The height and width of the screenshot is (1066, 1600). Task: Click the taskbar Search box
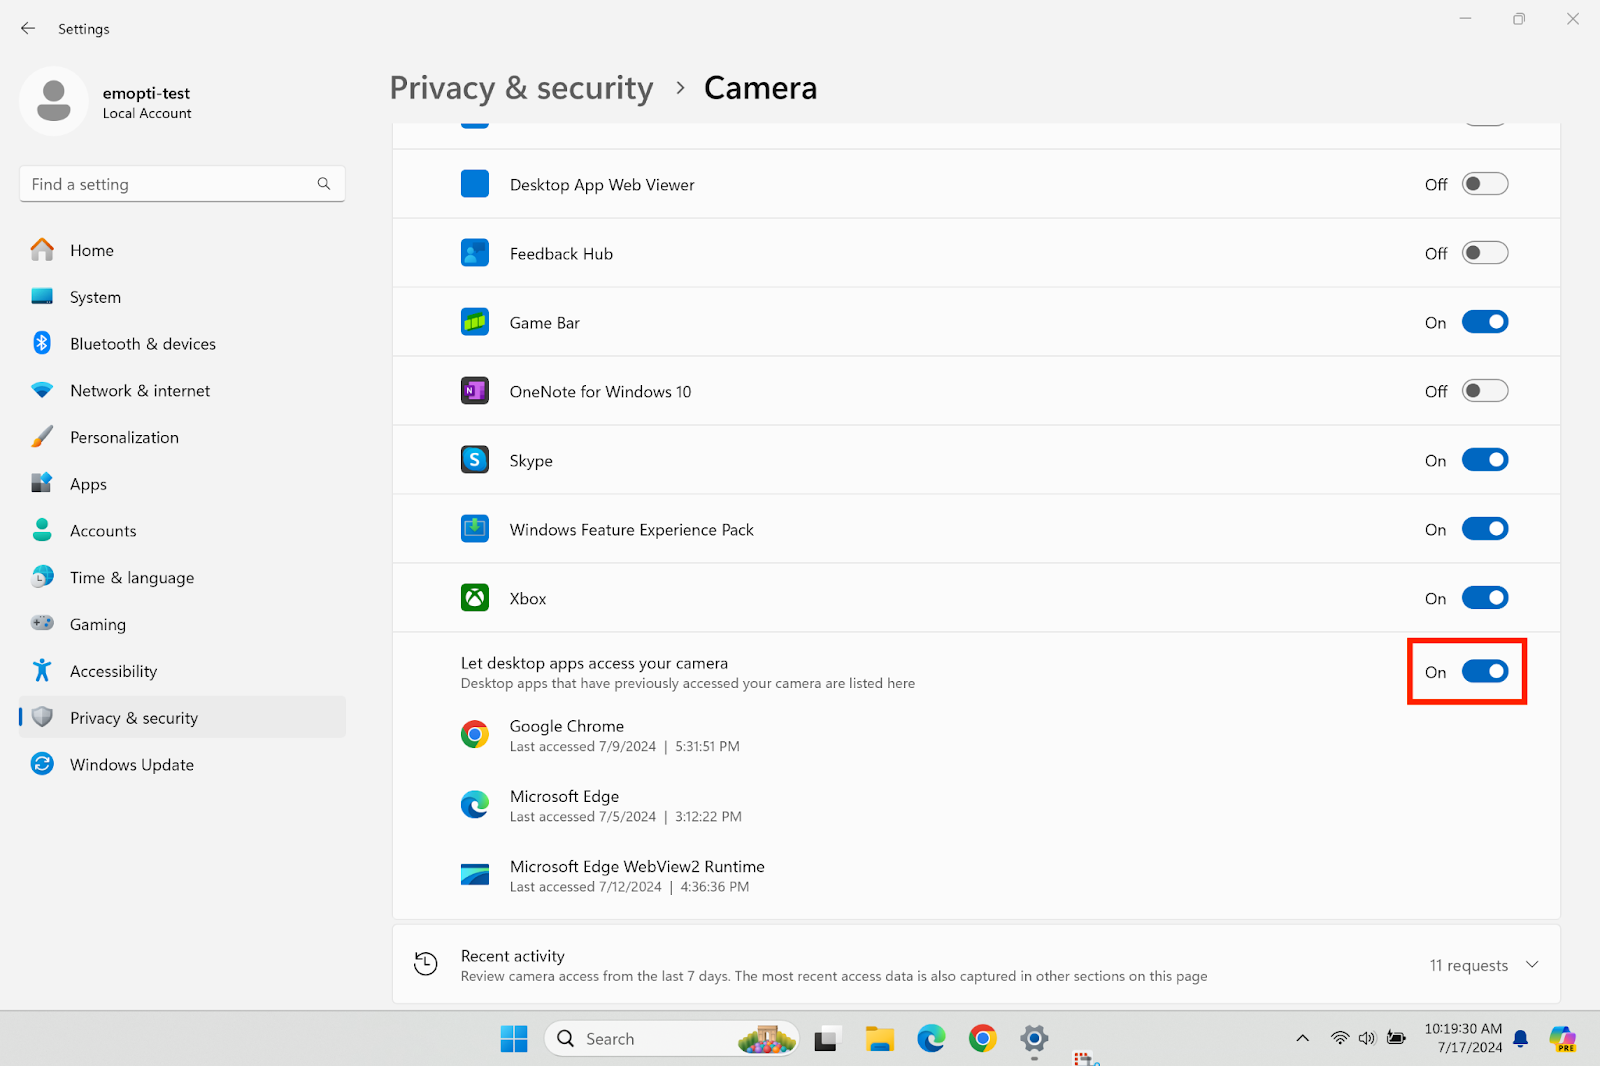point(671,1039)
